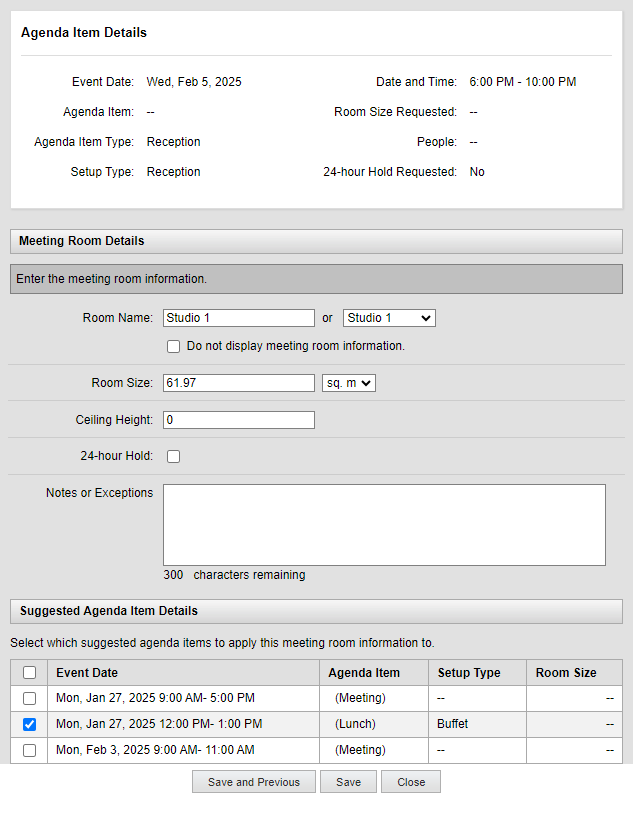Open the room size units dropdown
Viewport: 633px width, 813px height.
pyautogui.click(x=348, y=382)
